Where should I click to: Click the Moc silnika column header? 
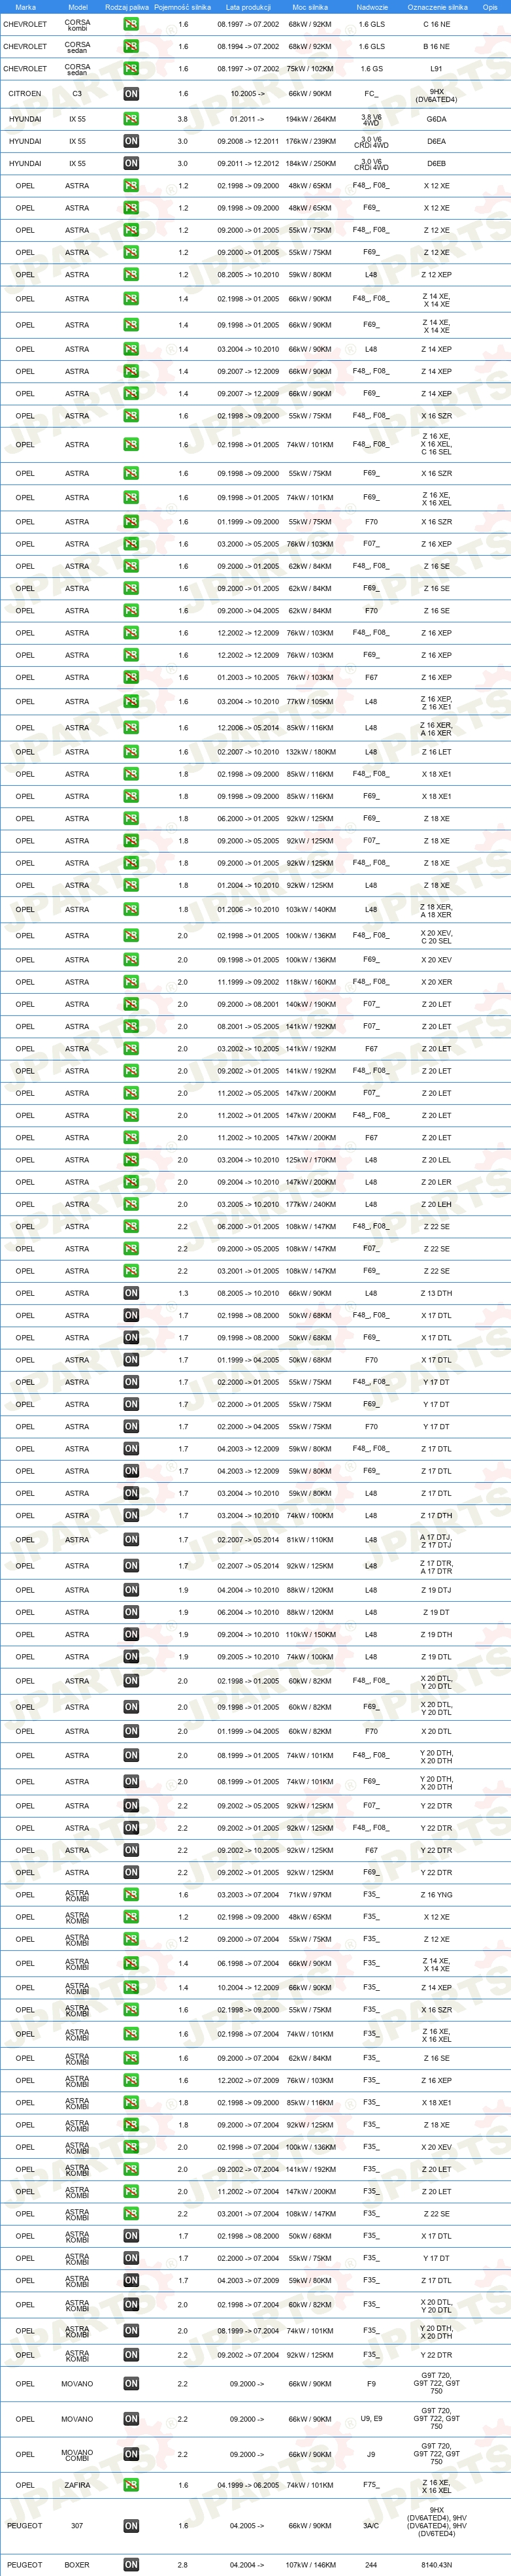[310, 7]
